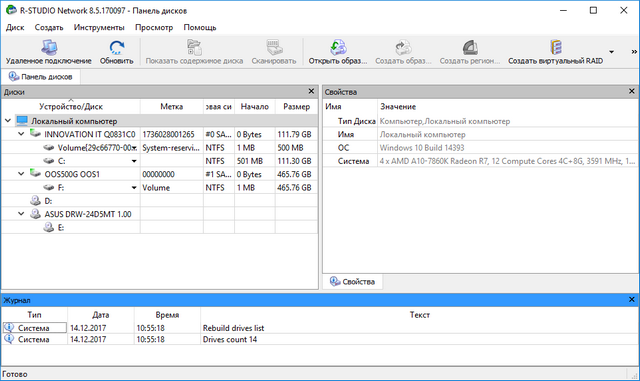Click the label 1736028001265
The image size is (640, 381).
[x=168, y=134]
